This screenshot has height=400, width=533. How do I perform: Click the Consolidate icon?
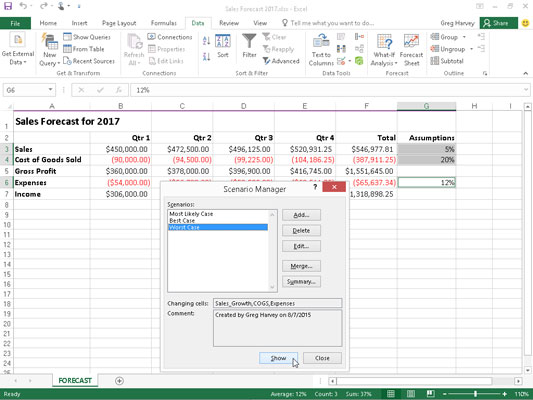(359, 37)
